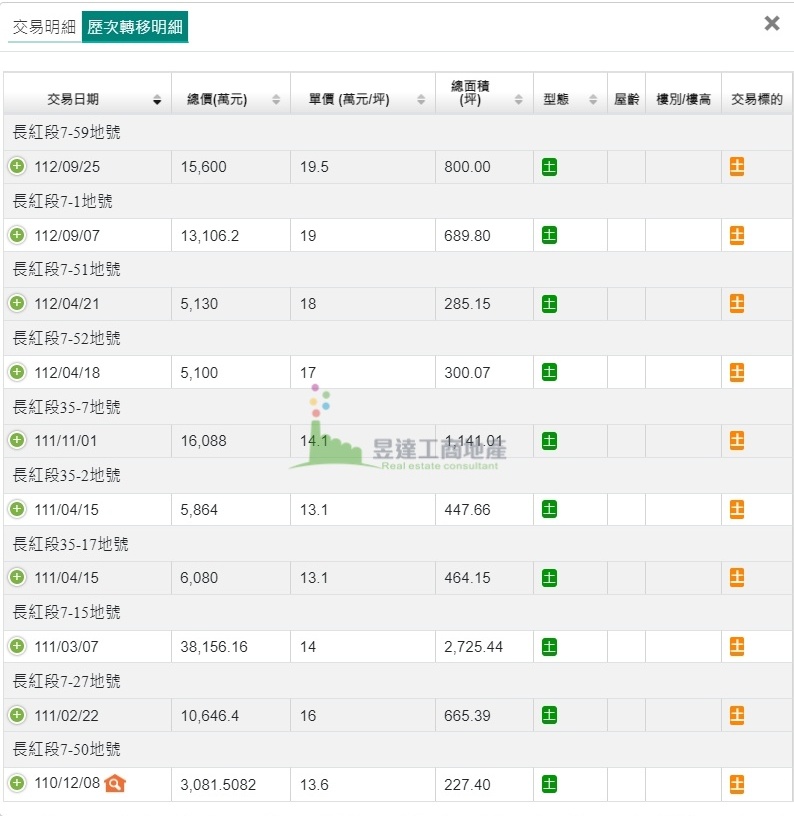Image resolution: width=794 pixels, height=816 pixels.
Task: Expand the 112/09/07 transaction row
Action: coord(17,235)
